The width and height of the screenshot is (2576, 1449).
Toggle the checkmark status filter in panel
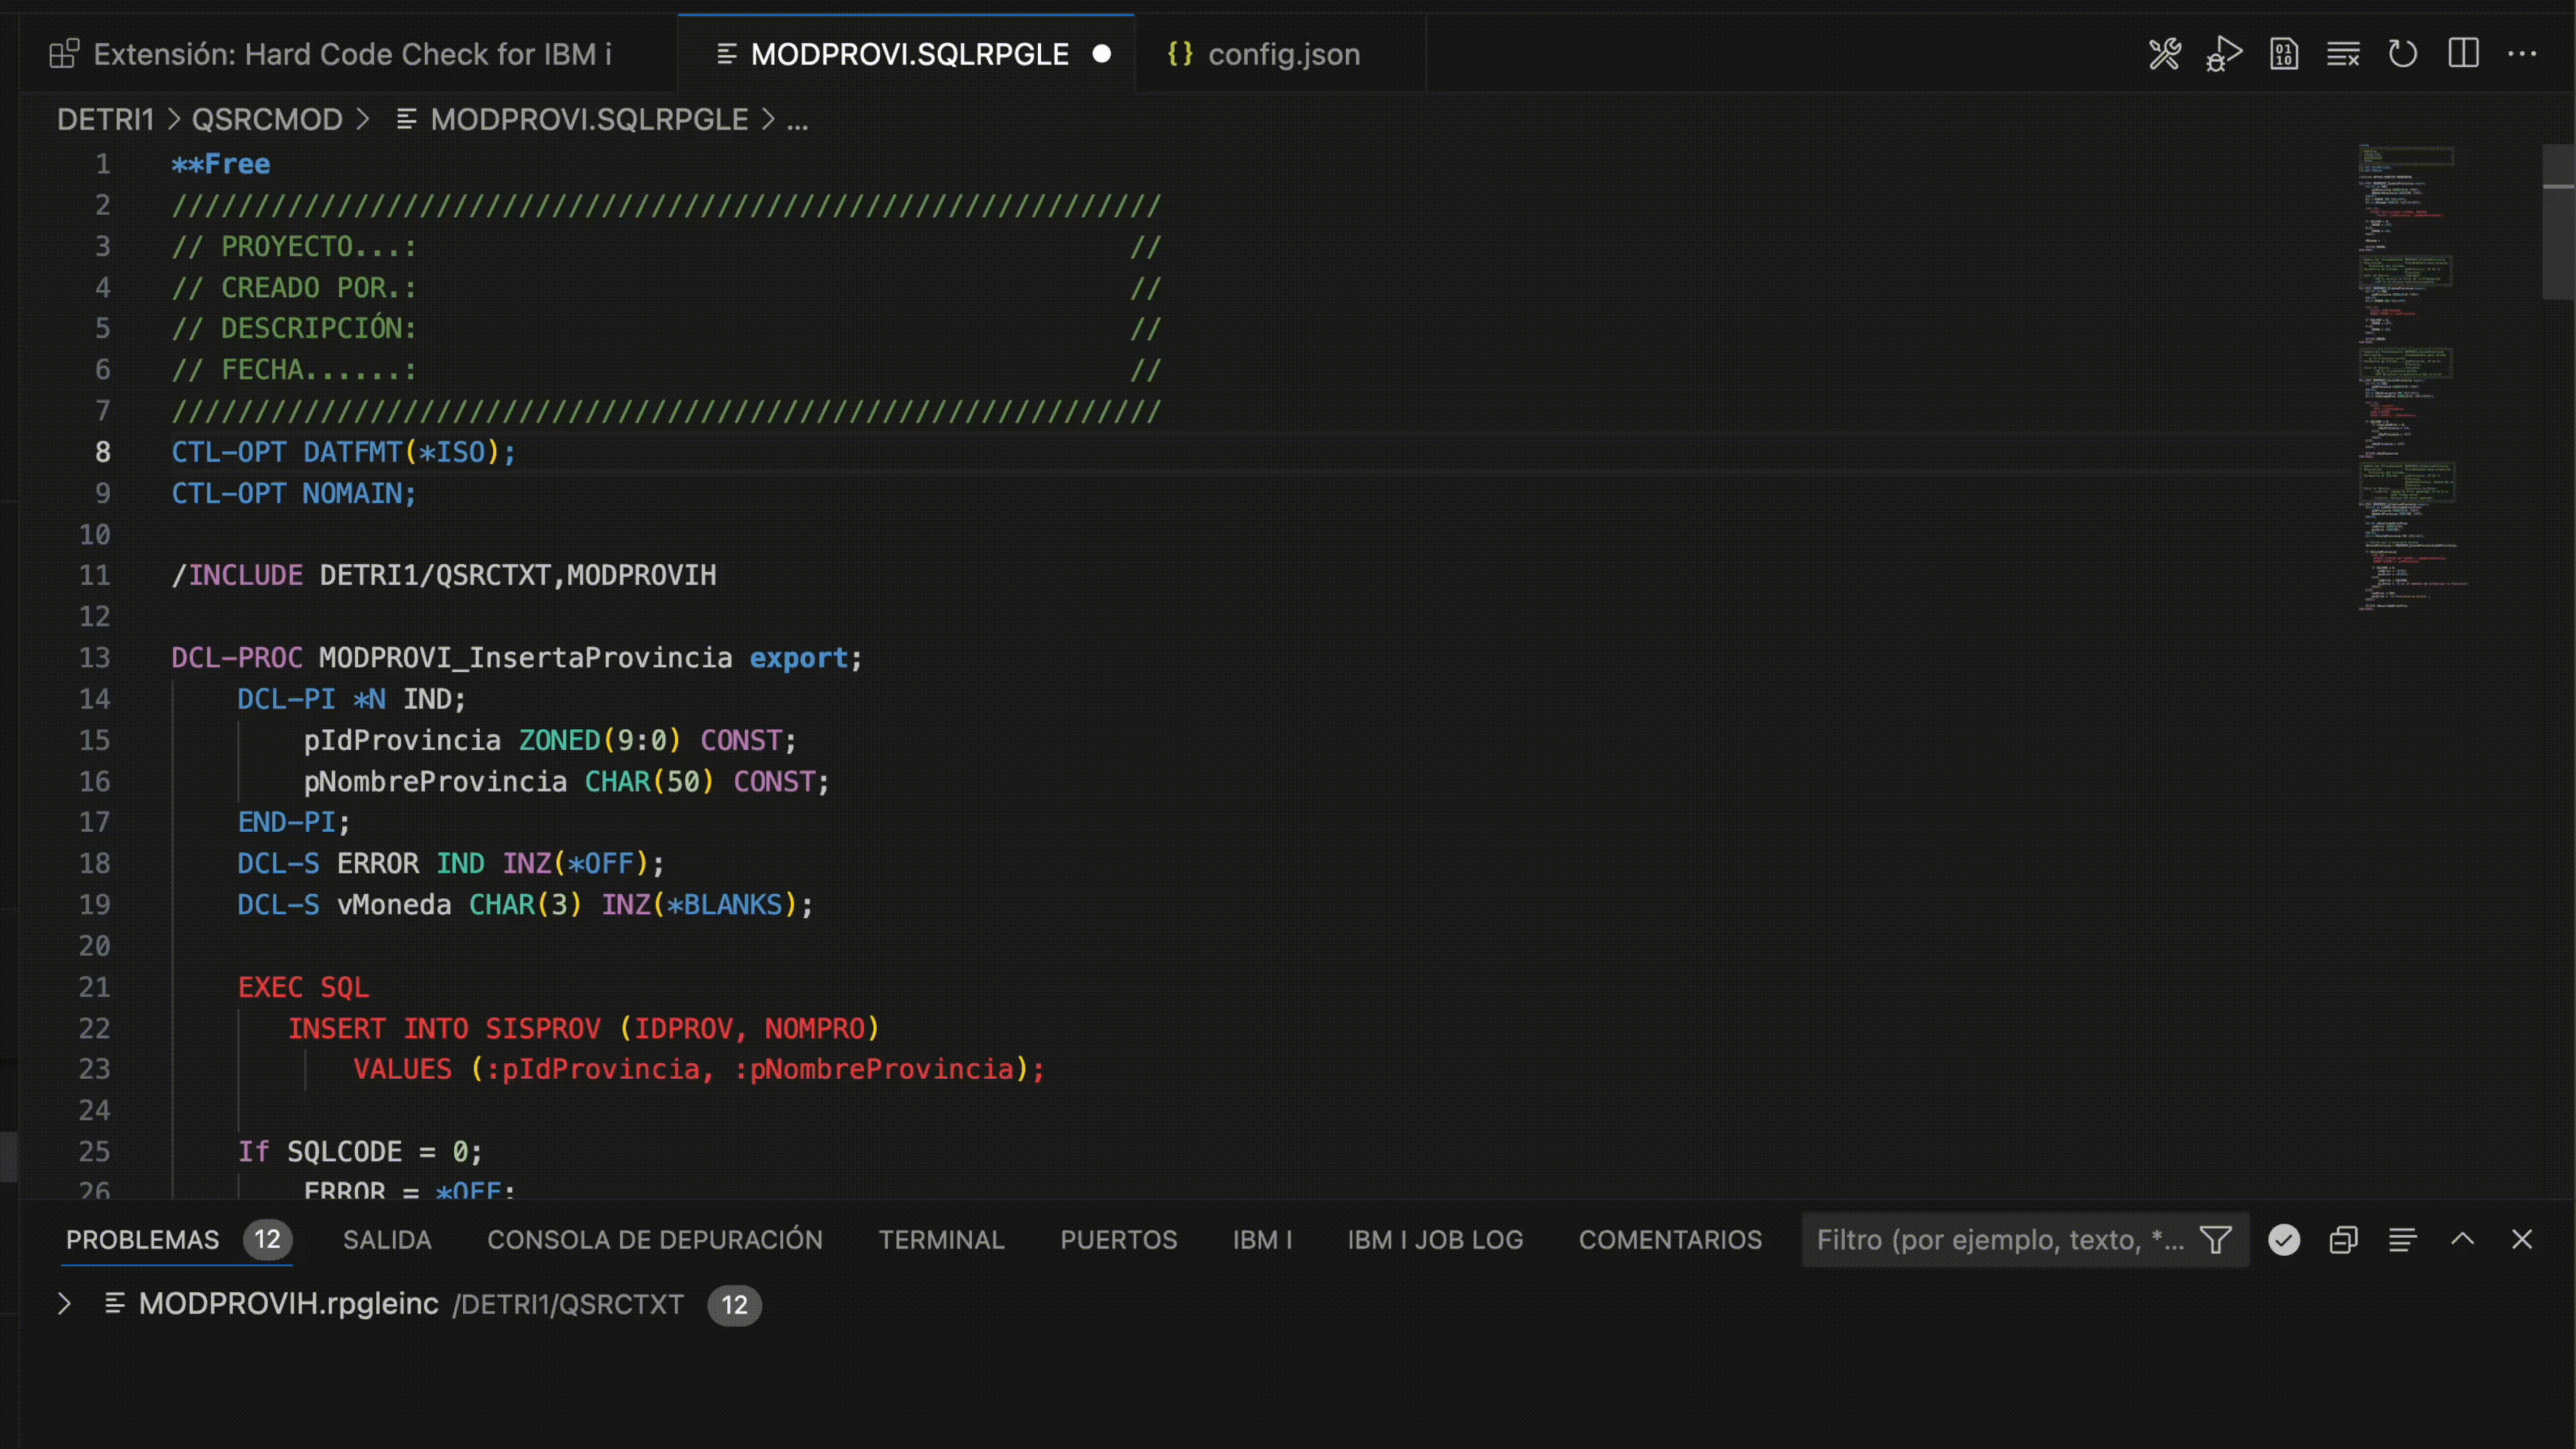click(2284, 1240)
